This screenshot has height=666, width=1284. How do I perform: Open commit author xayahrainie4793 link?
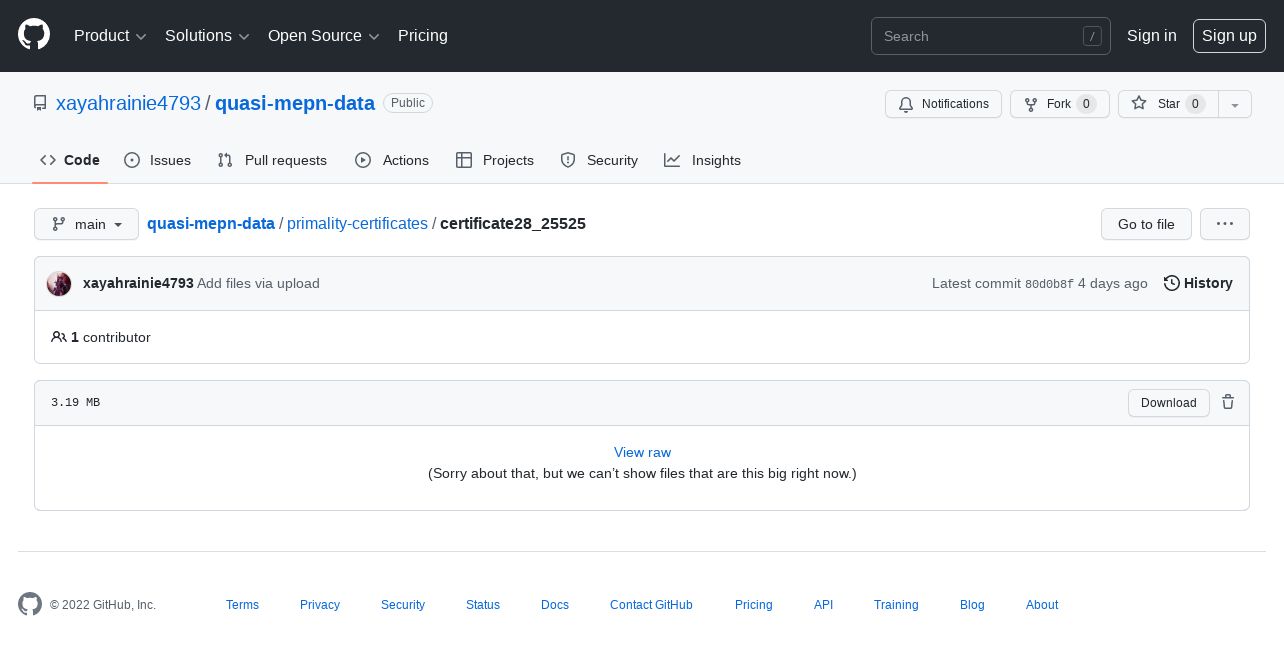coord(138,283)
